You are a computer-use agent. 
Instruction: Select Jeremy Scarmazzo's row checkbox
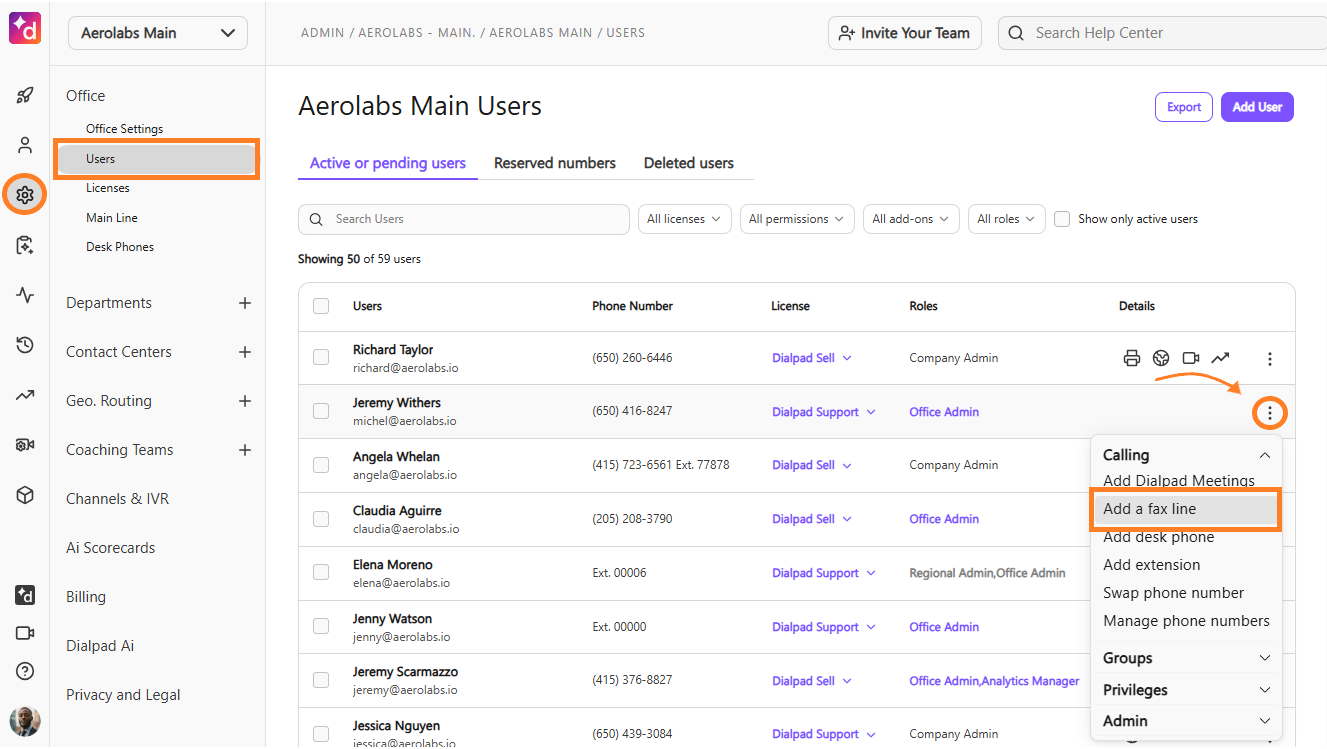(321, 680)
